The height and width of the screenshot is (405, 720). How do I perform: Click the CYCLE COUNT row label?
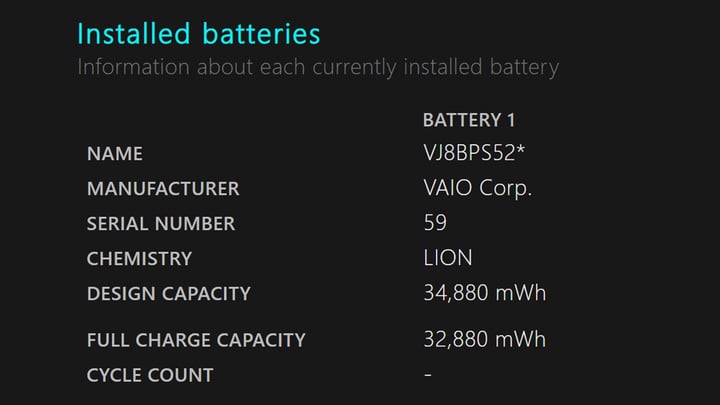coord(150,376)
